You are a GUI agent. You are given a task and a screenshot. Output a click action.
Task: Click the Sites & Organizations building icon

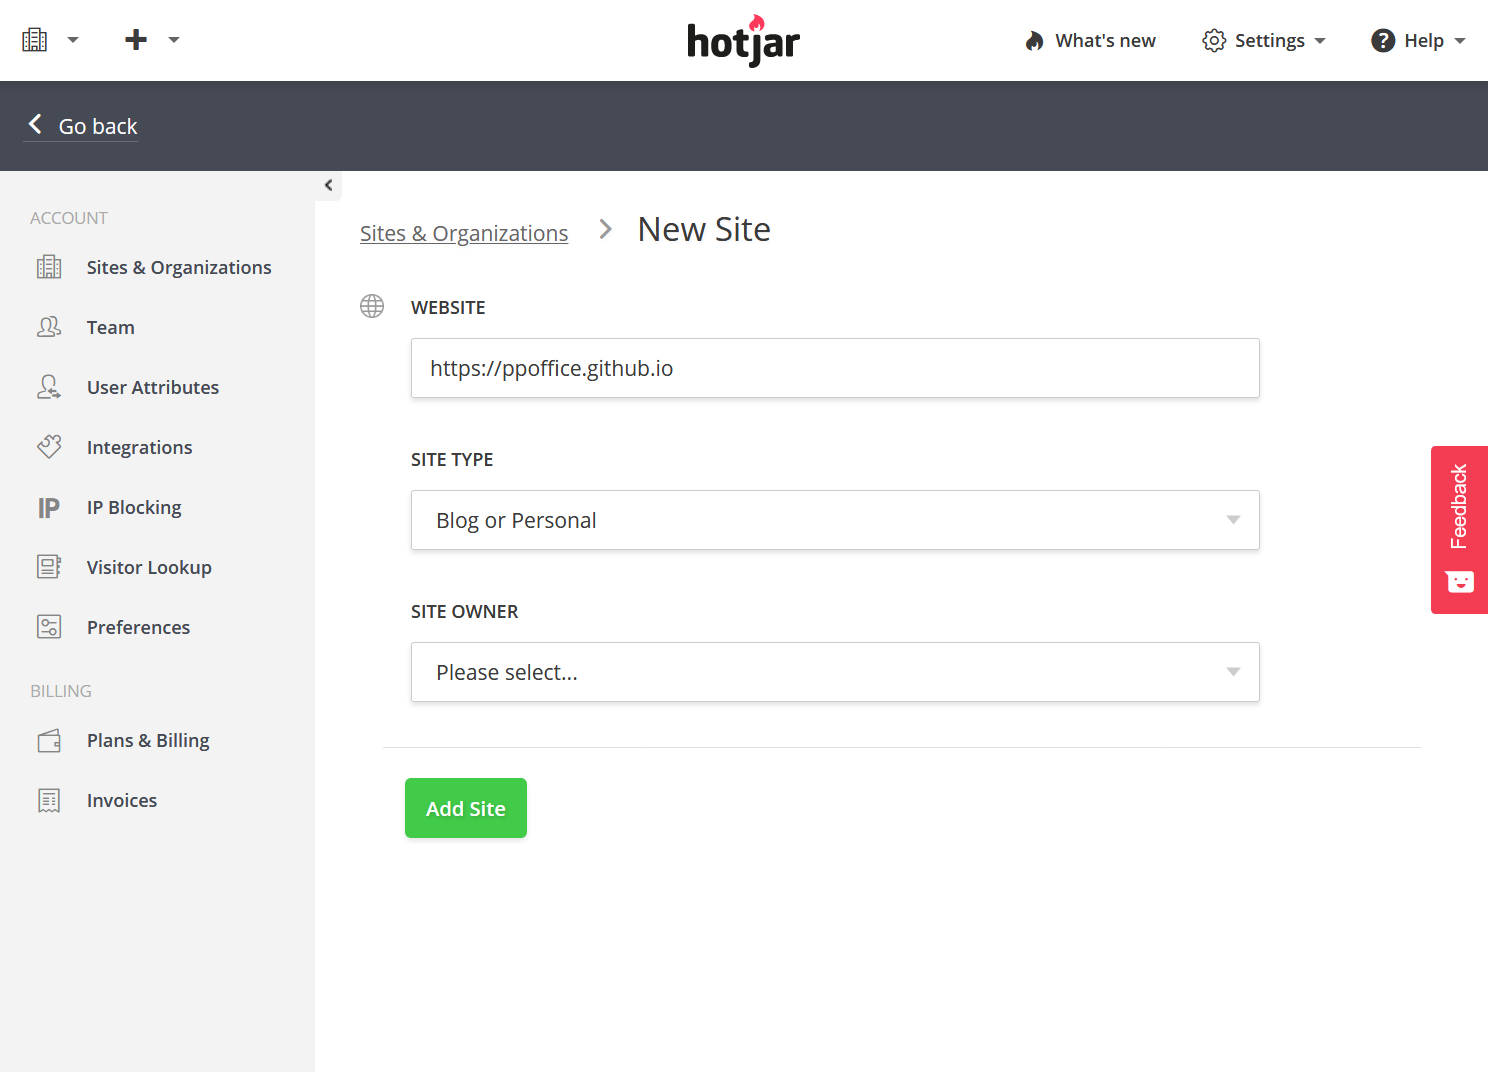tap(49, 267)
